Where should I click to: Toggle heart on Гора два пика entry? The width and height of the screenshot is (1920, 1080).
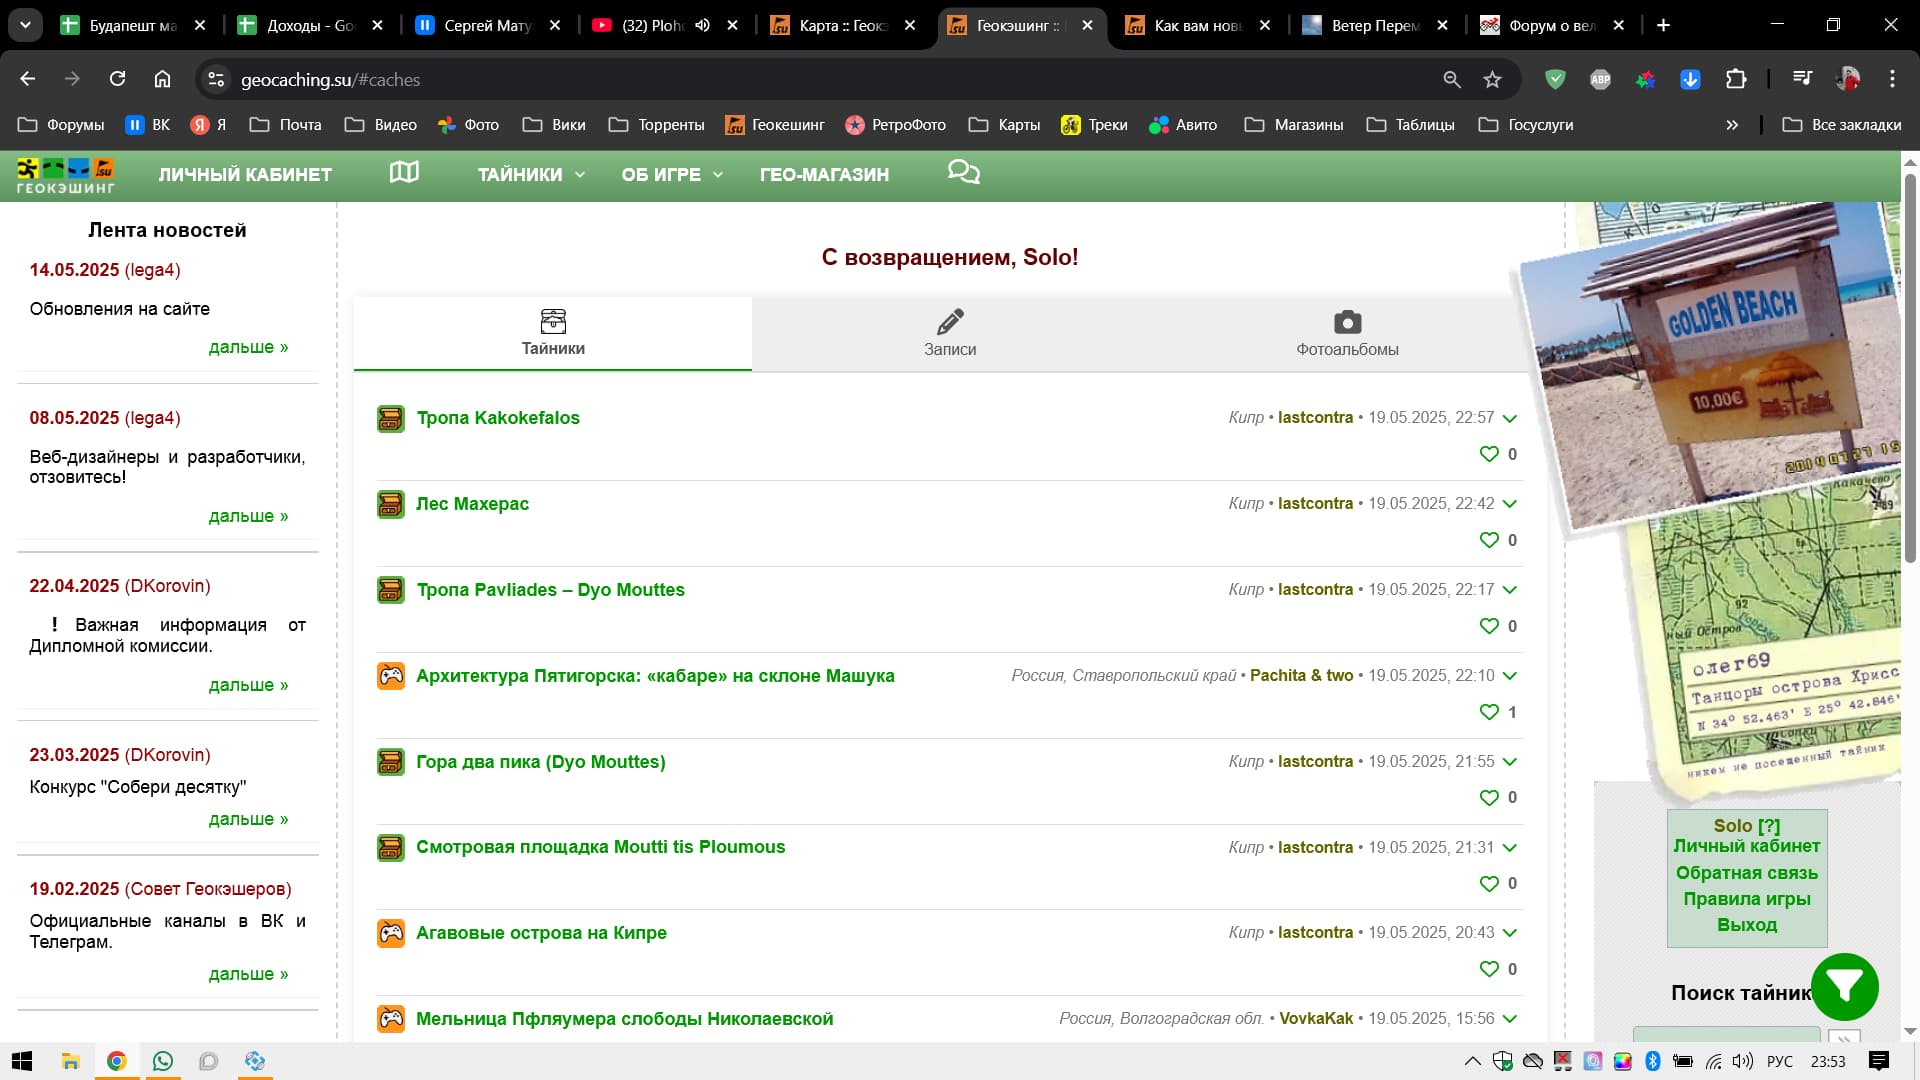(1489, 798)
